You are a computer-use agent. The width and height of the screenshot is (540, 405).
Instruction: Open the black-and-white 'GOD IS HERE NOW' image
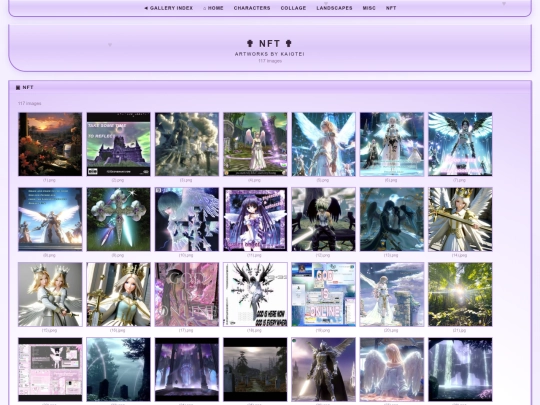click(x=255, y=294)
